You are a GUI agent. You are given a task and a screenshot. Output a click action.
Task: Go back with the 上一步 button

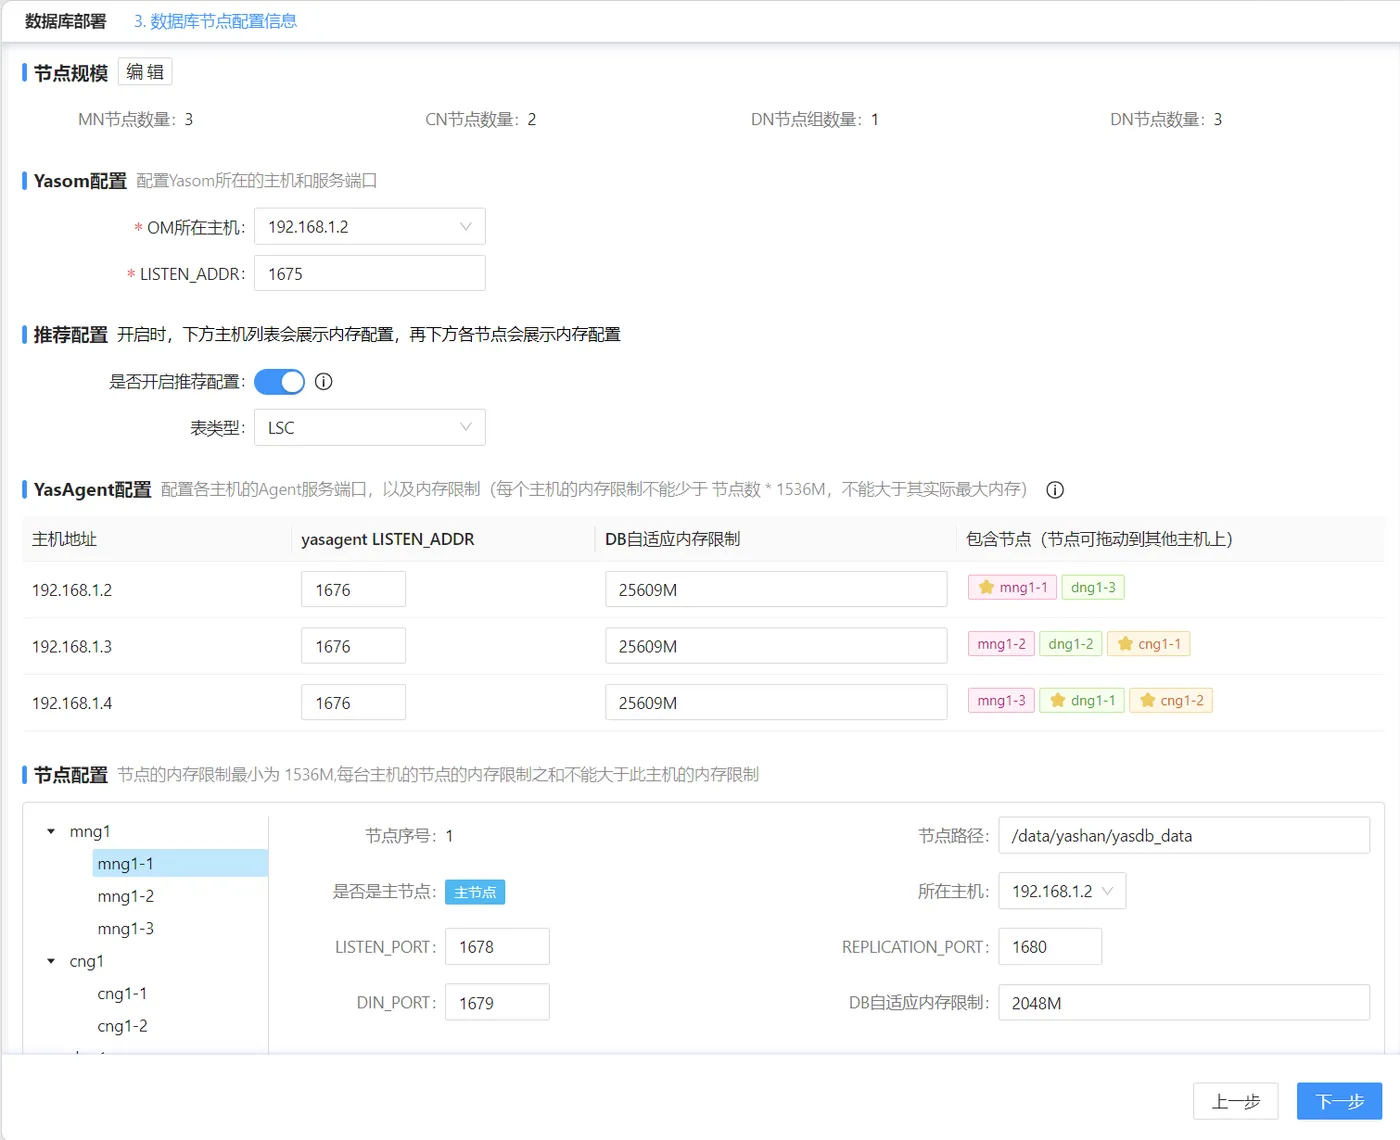click(x=1236, y=1101)
